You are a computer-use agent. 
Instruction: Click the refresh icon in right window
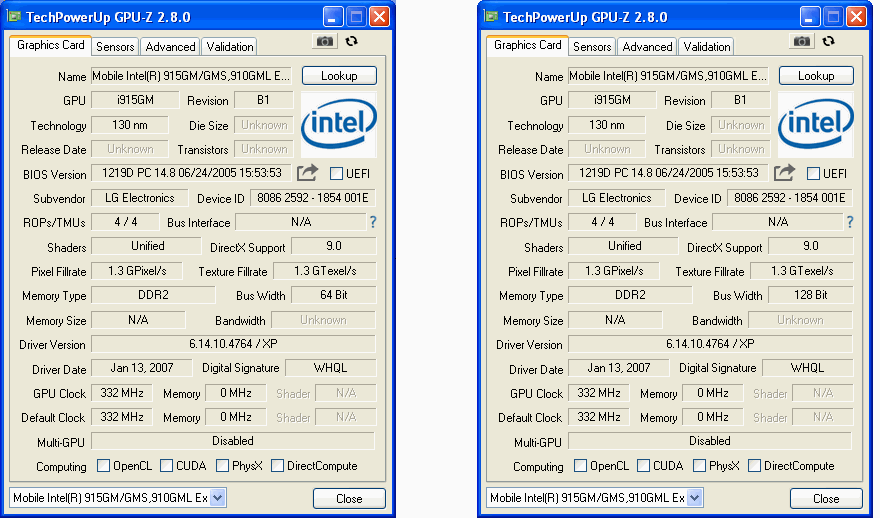(x=828, y=41)
